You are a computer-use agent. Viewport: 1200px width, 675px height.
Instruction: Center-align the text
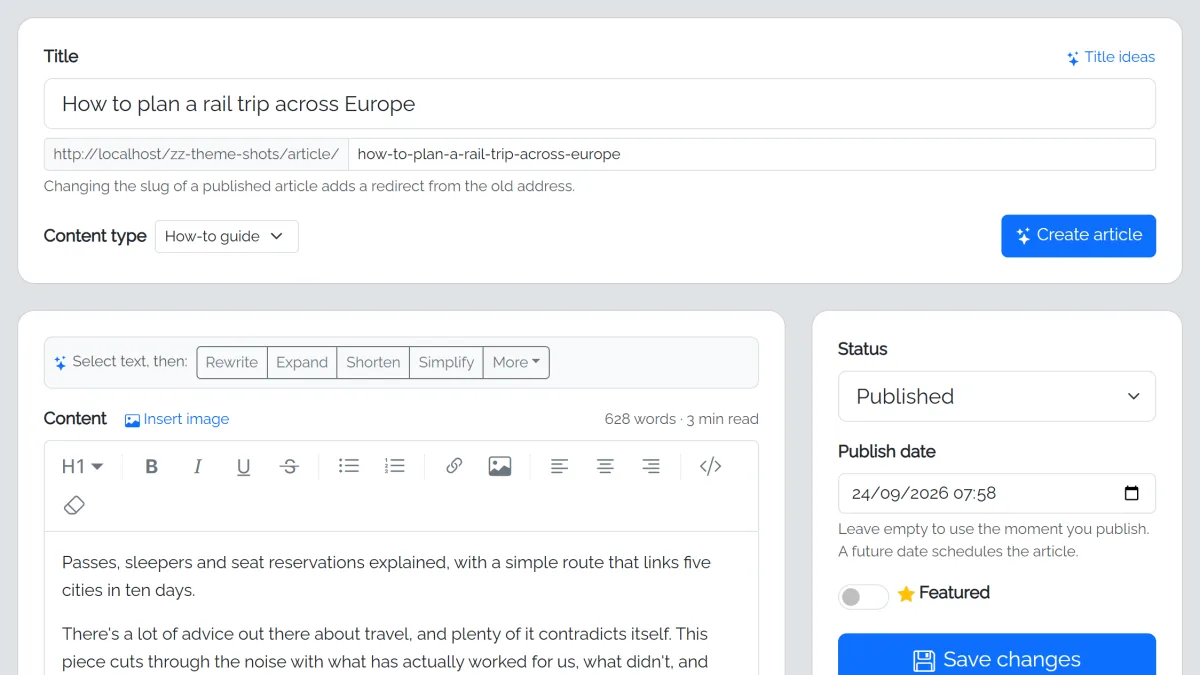(605, 466)
